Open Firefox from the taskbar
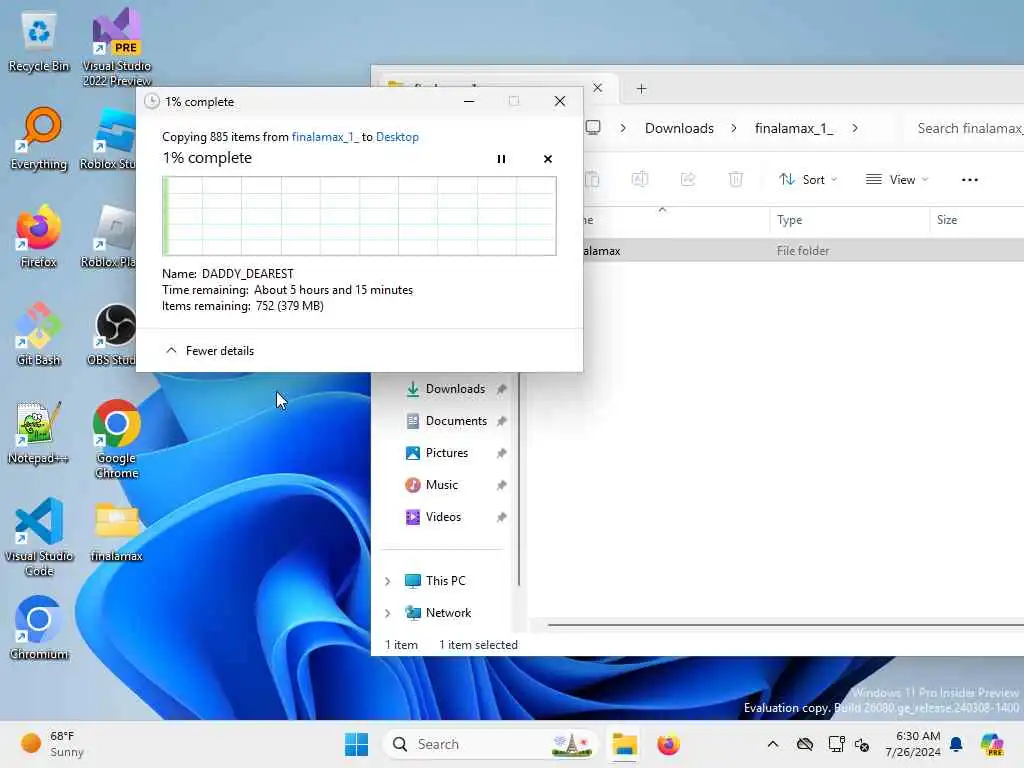The height and width of the screenshot is (768, 1024). tap(668, 744)
